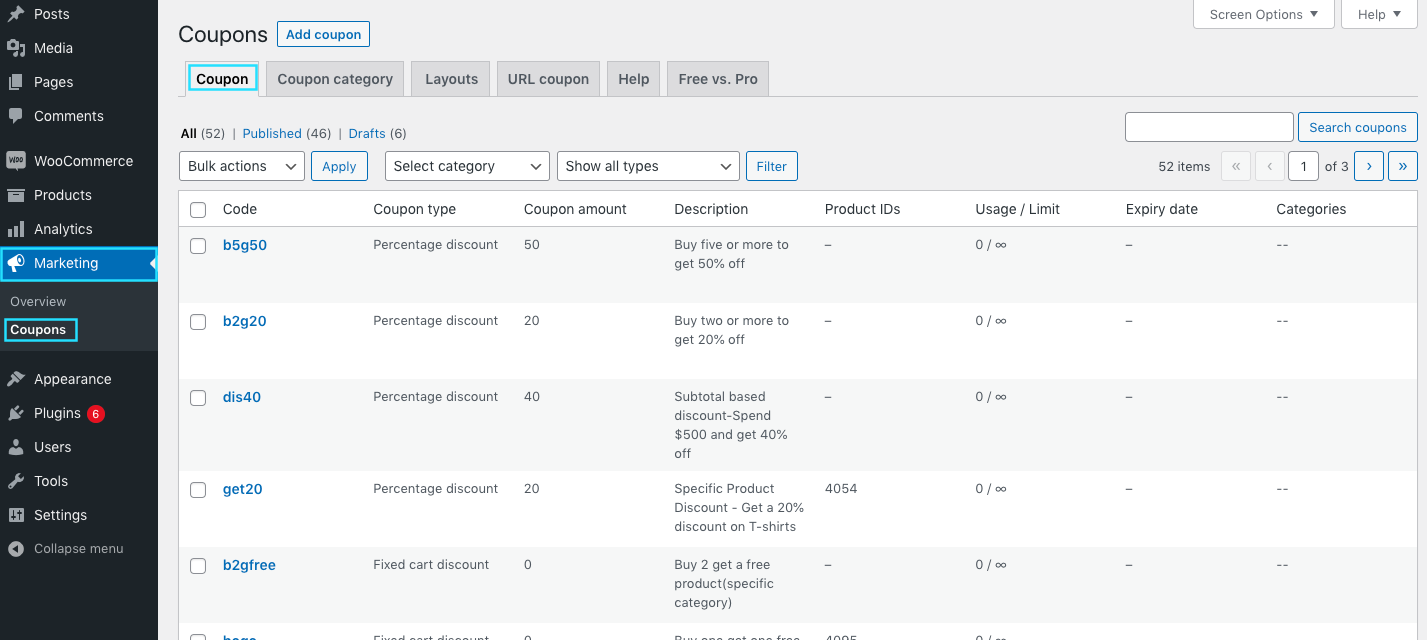Click the Media icon in sidebar

tap(16, 48)
